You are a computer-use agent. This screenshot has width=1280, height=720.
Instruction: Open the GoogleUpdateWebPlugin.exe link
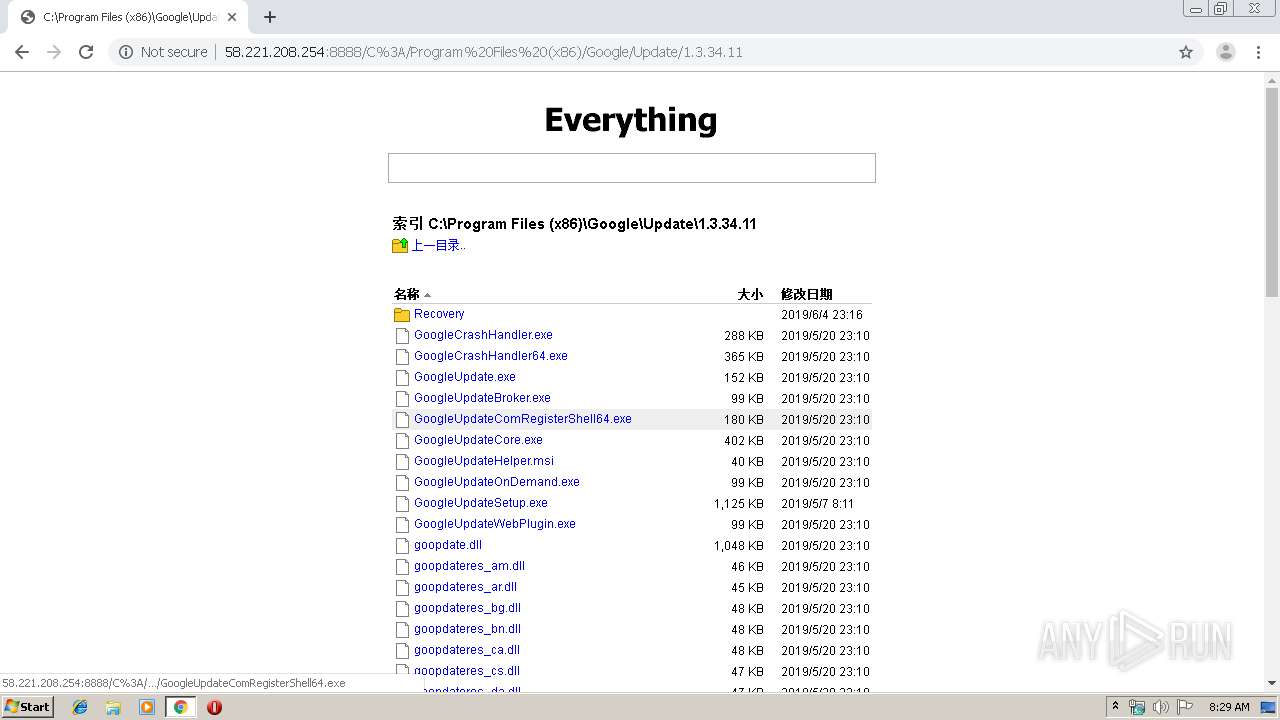click(495, 524)
